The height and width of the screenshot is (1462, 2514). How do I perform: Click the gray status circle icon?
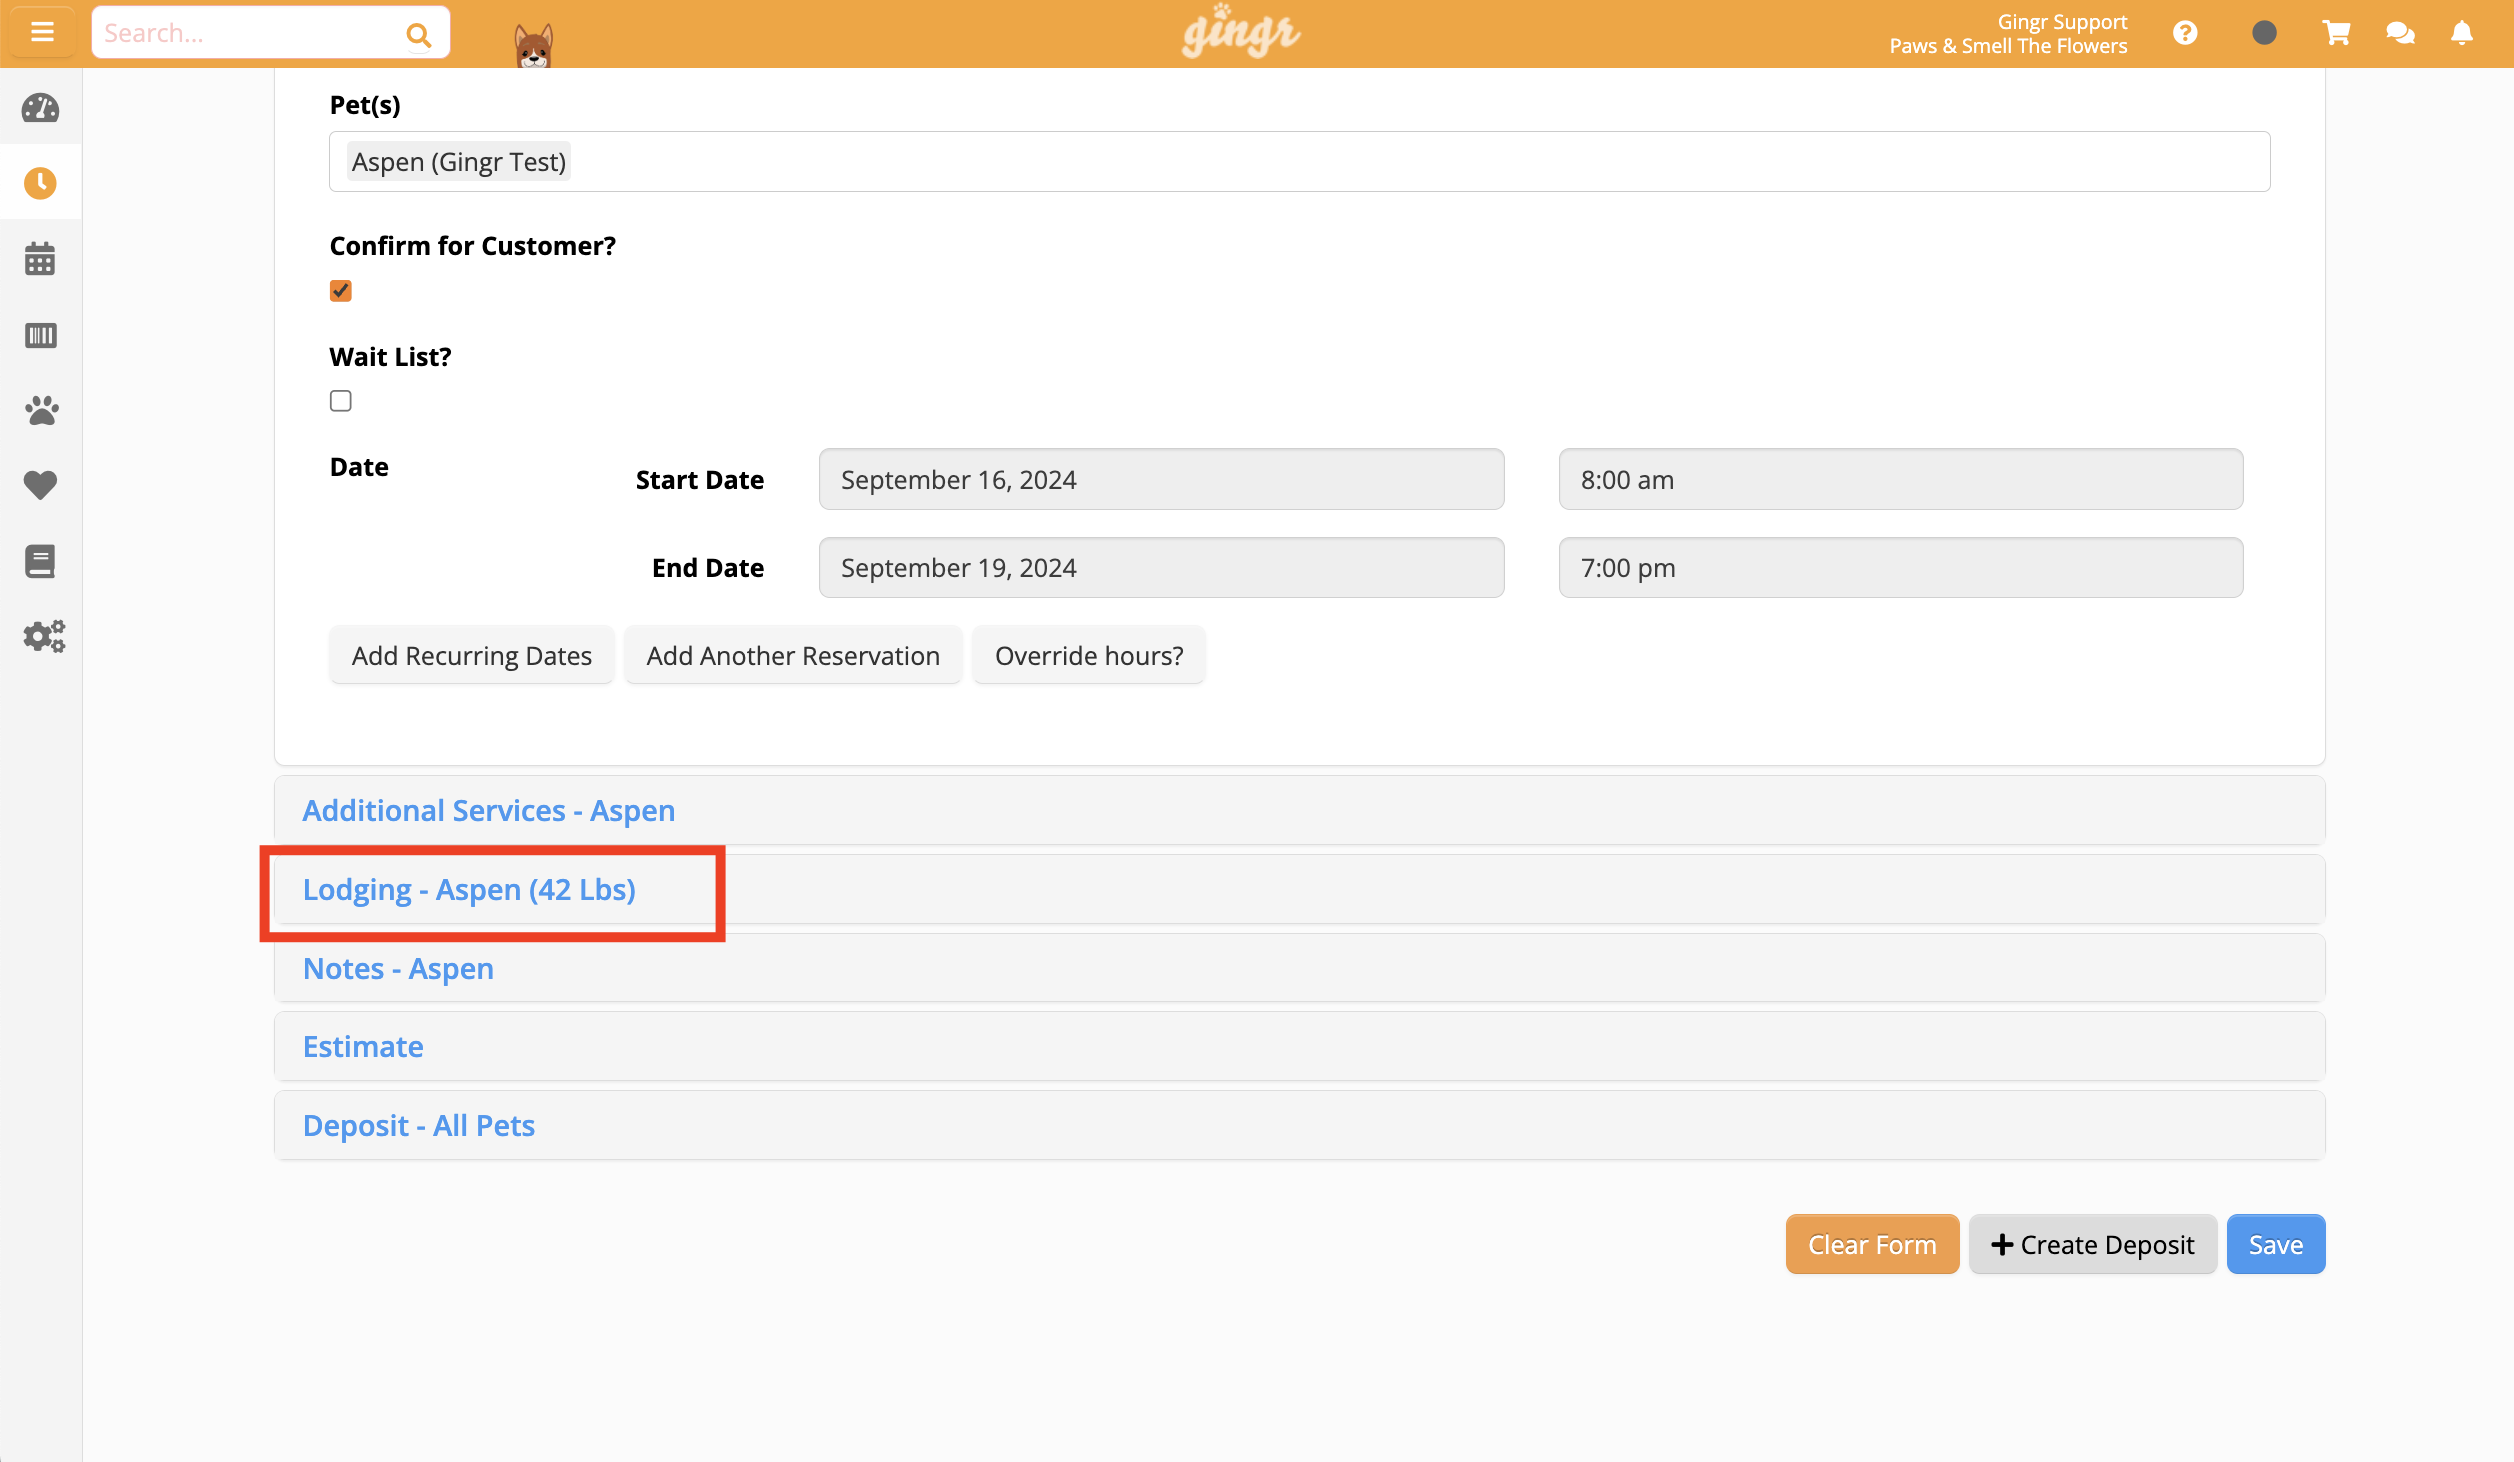(x=2265, y=33)
